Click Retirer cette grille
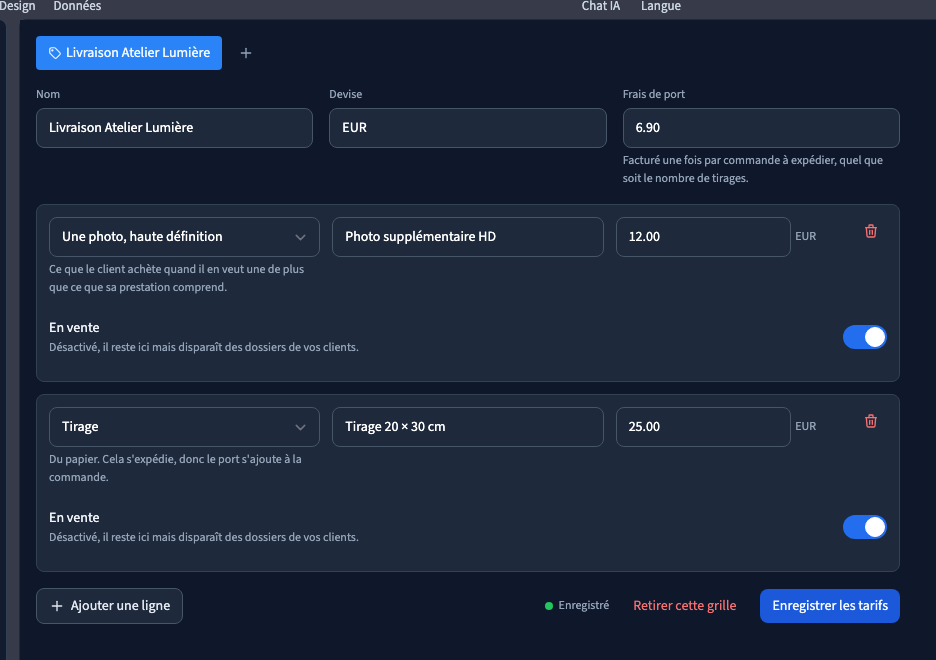This screenshot has height=660, width=936. pyautogui.click(x=685, y=606)
